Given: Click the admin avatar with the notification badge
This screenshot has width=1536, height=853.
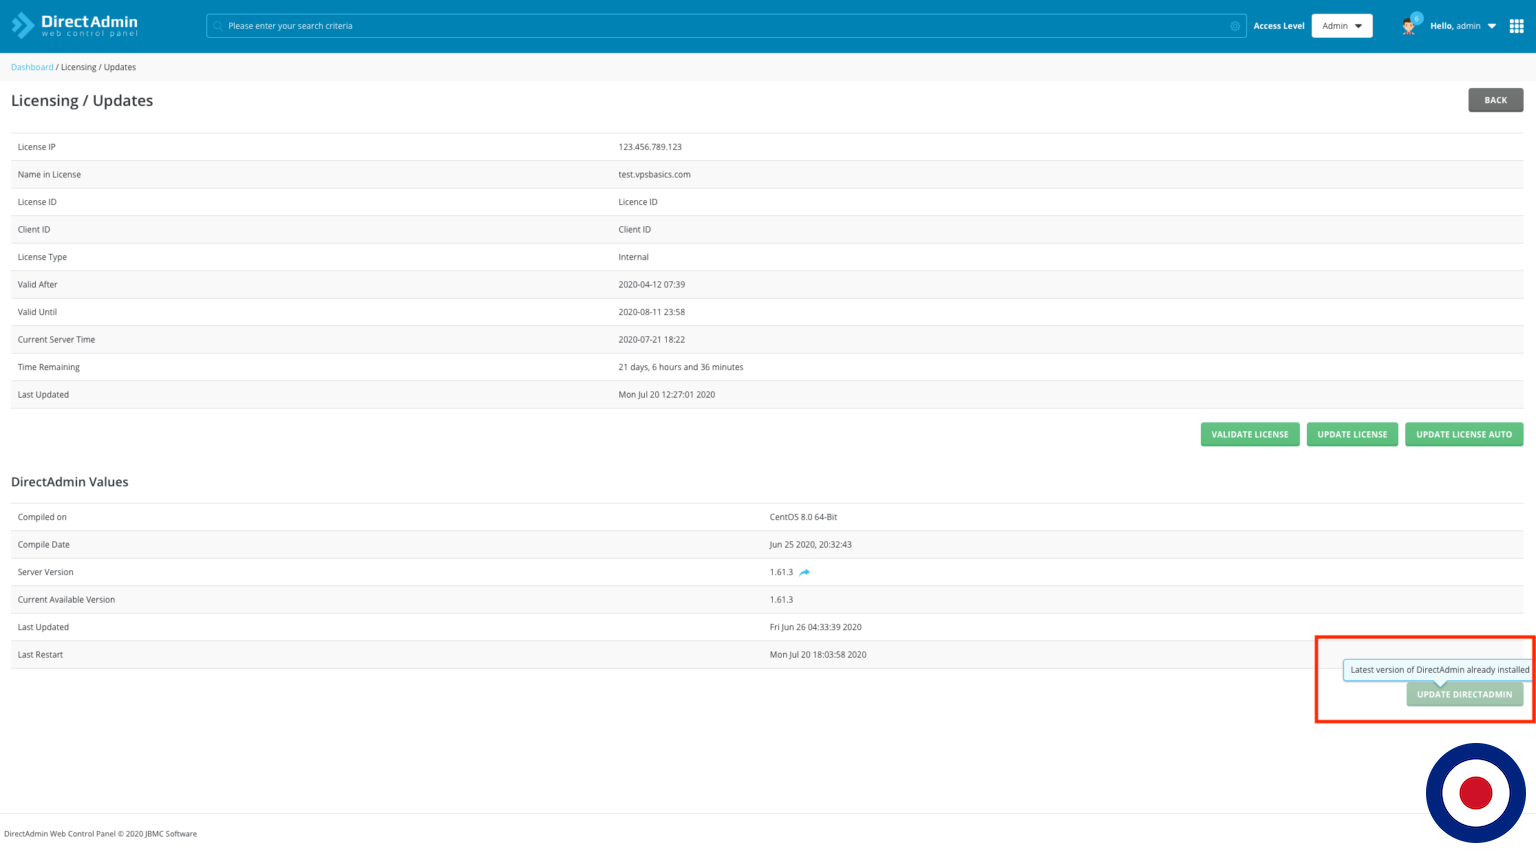Looking at the screenshot, I should (x=1408, y=26).
